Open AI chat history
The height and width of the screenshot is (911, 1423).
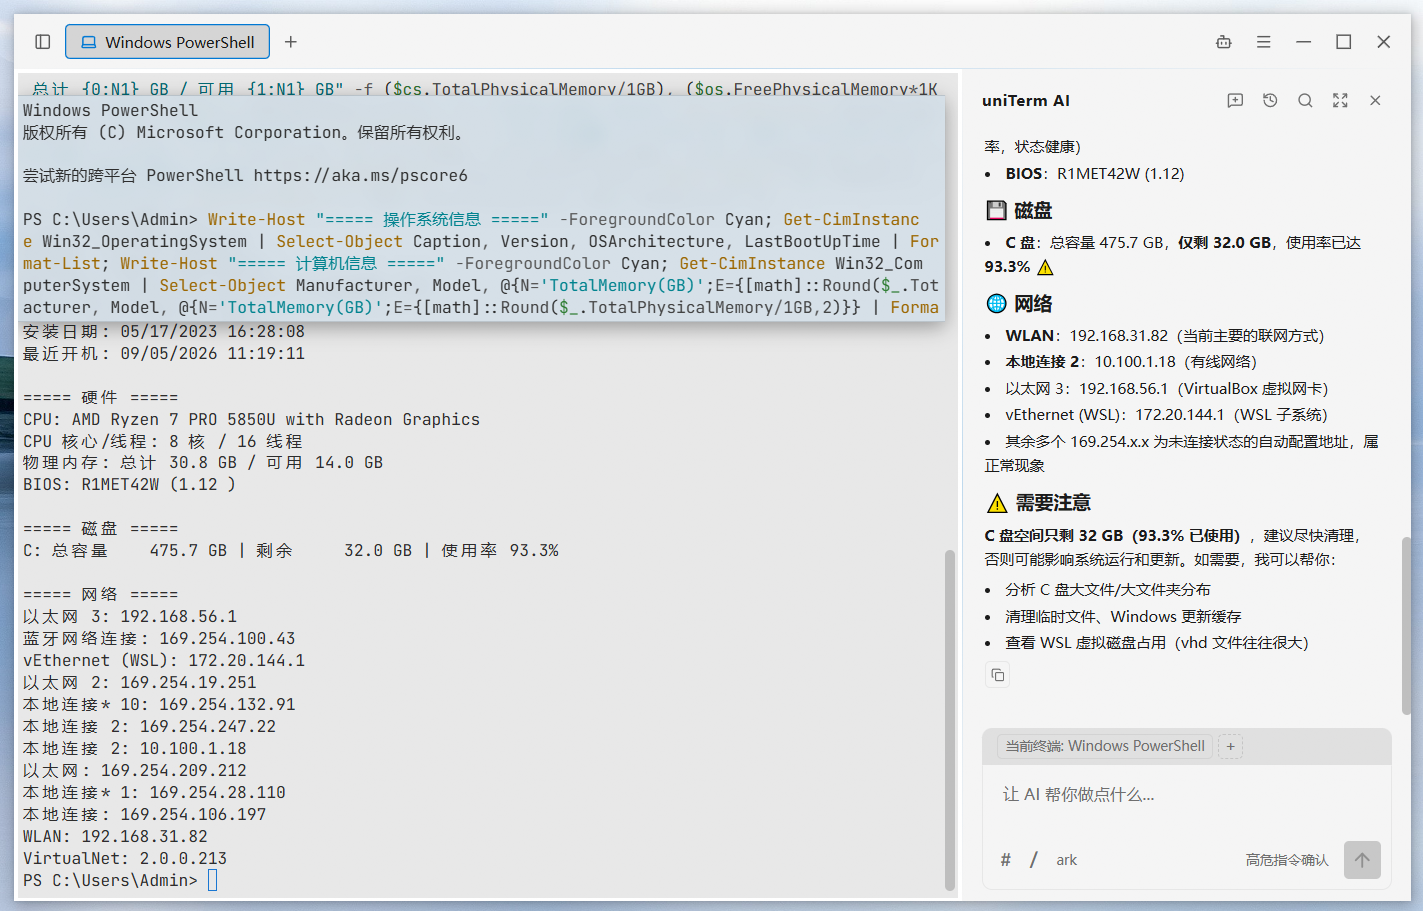pos(1270,100)
